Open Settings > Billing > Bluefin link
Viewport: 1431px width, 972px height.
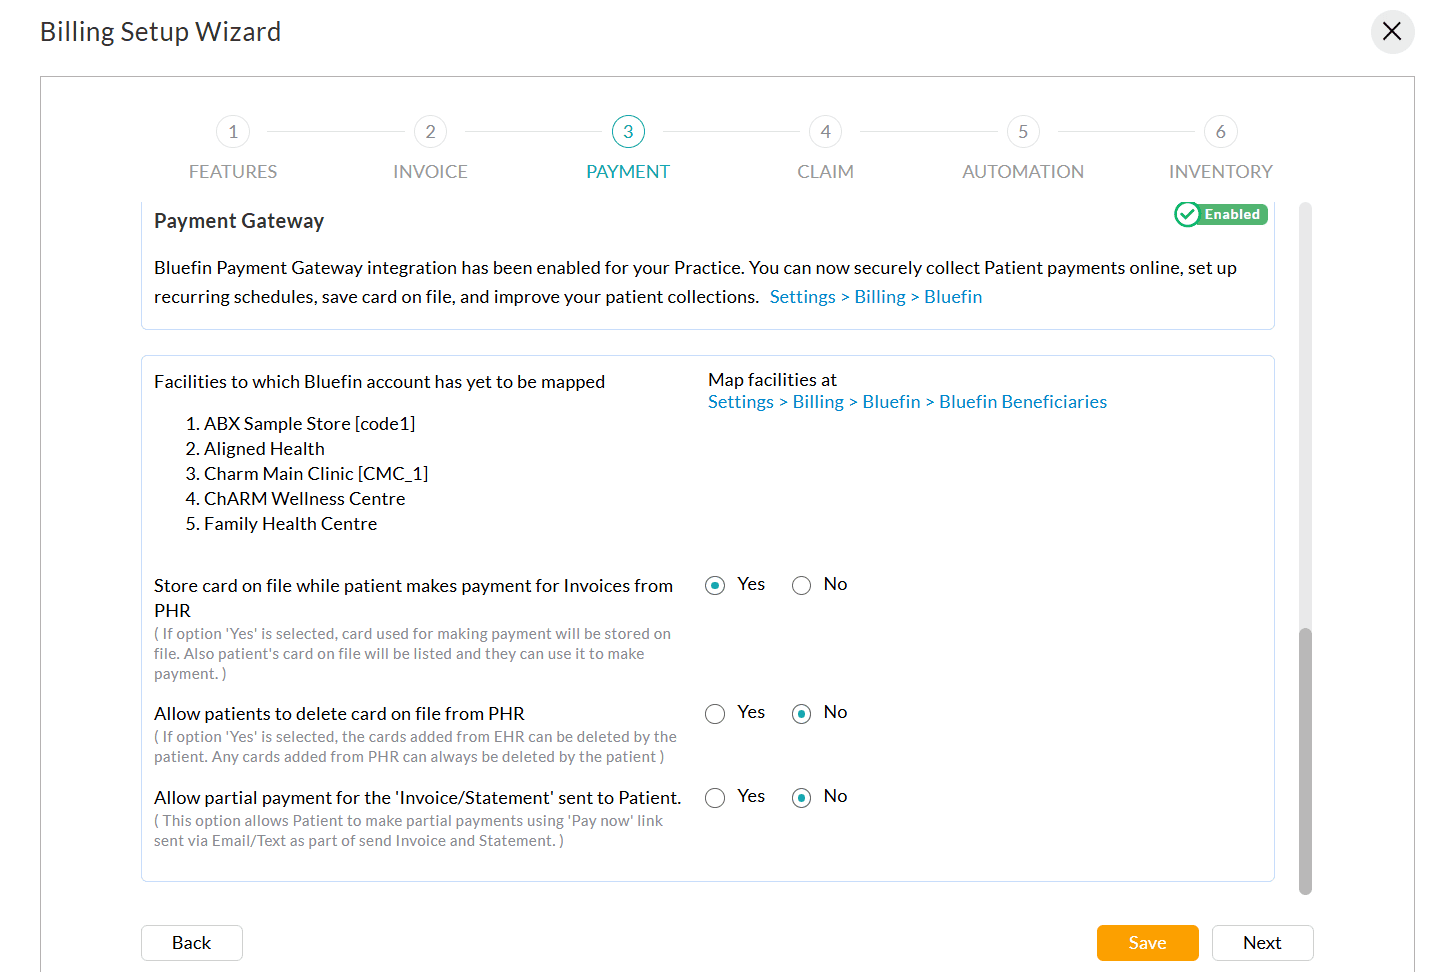[875, 296]
